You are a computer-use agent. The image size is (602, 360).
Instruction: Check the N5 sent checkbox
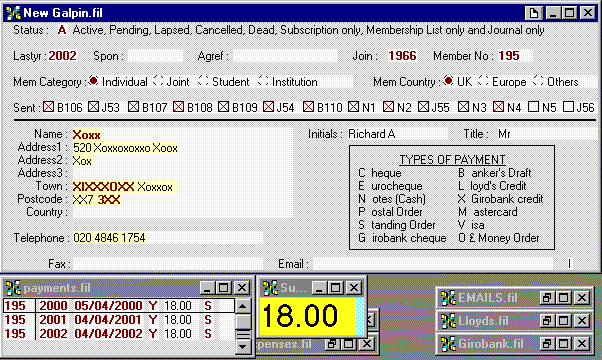click(x=533, y=107)
